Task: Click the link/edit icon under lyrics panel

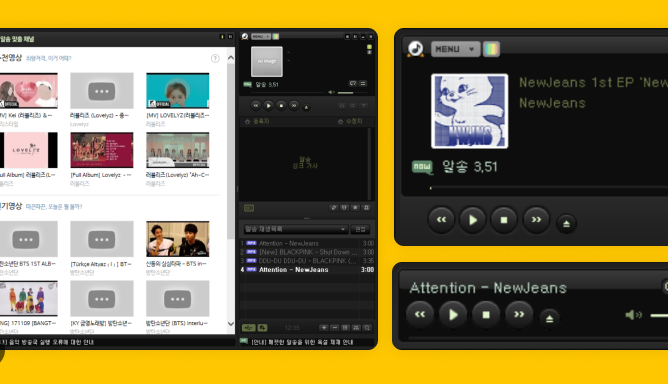Action: tap(334, 208)
